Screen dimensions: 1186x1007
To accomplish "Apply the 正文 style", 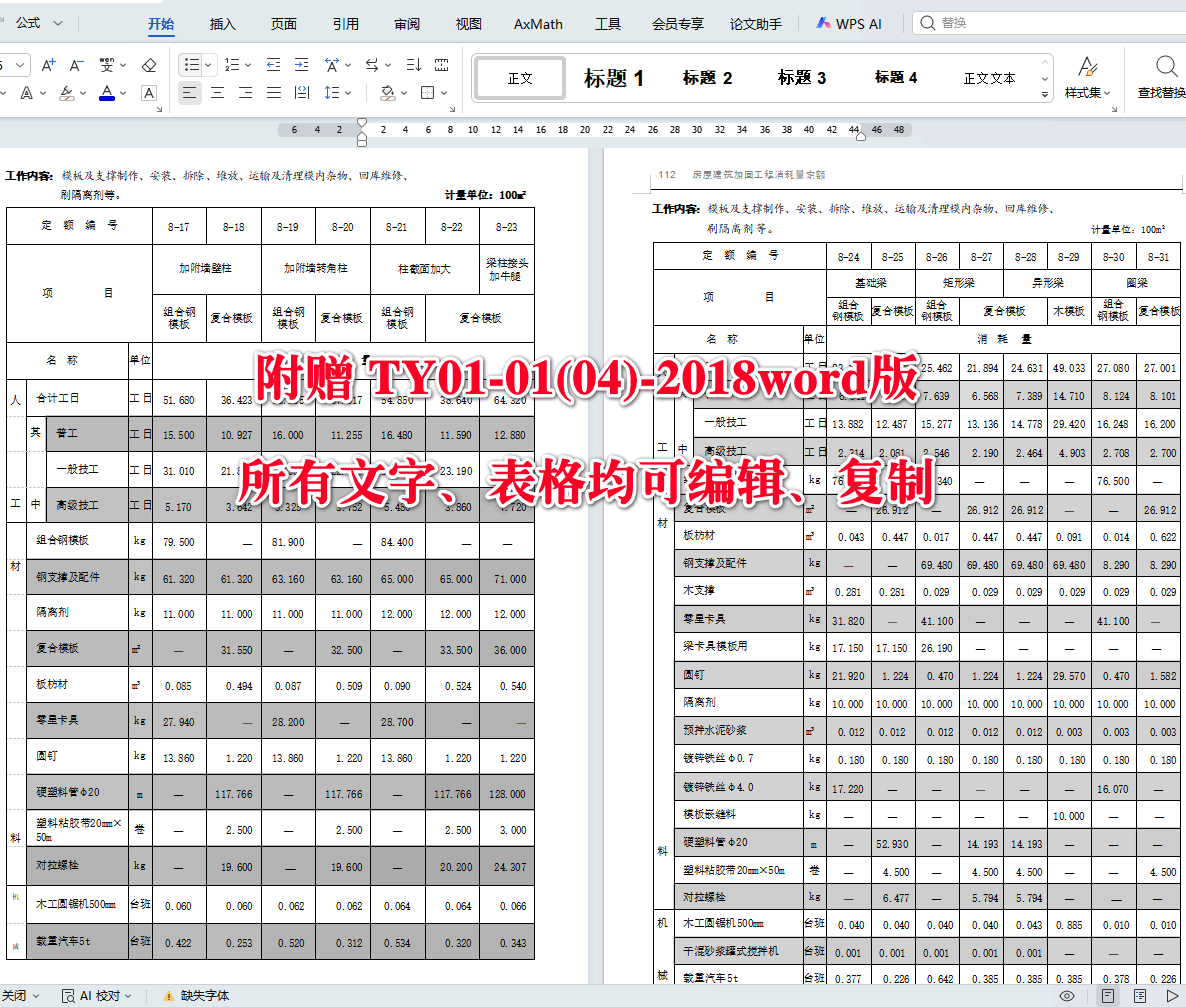I will (x=520, y=78).
